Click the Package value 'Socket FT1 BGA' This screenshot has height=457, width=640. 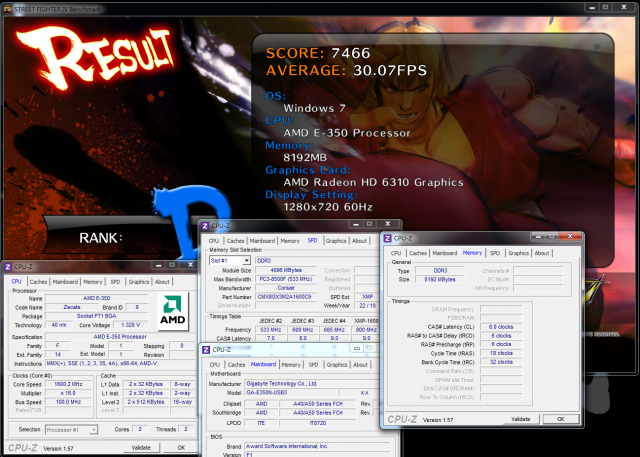(96, 316)
